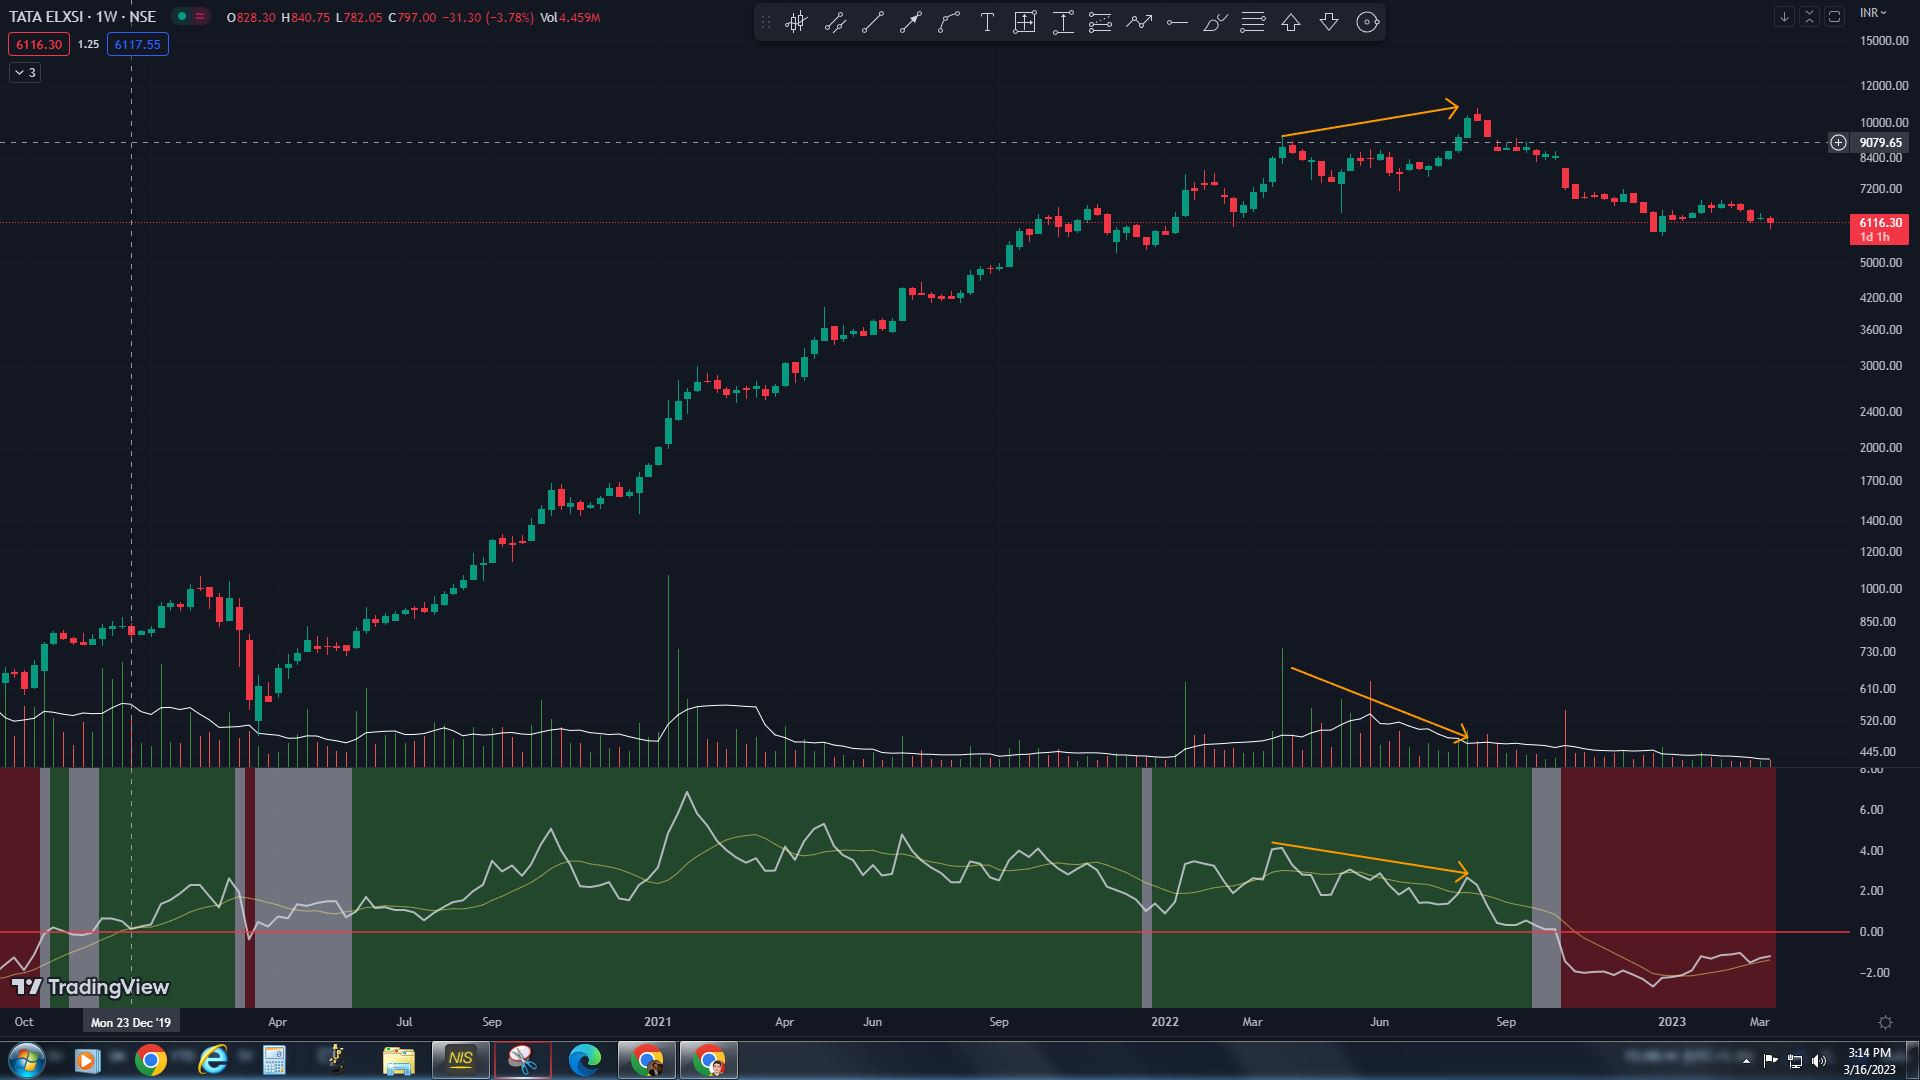This screenshot has height=1080, width=1920.
Task: Open the Snipping Tool from taskbar
Action: [x=522, y=1060]
